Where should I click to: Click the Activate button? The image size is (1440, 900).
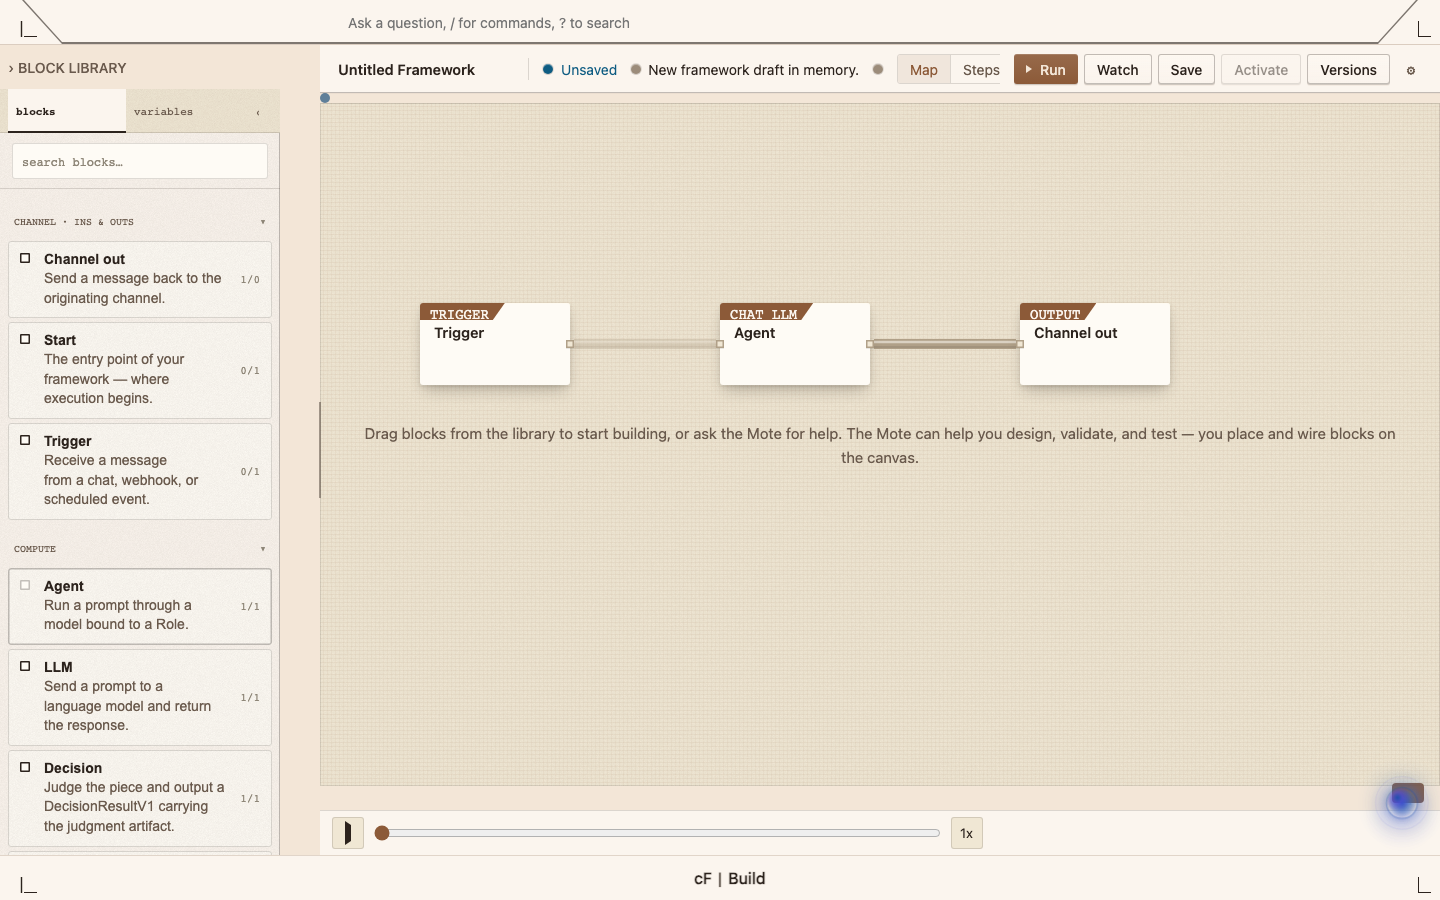click(1261, 70)
